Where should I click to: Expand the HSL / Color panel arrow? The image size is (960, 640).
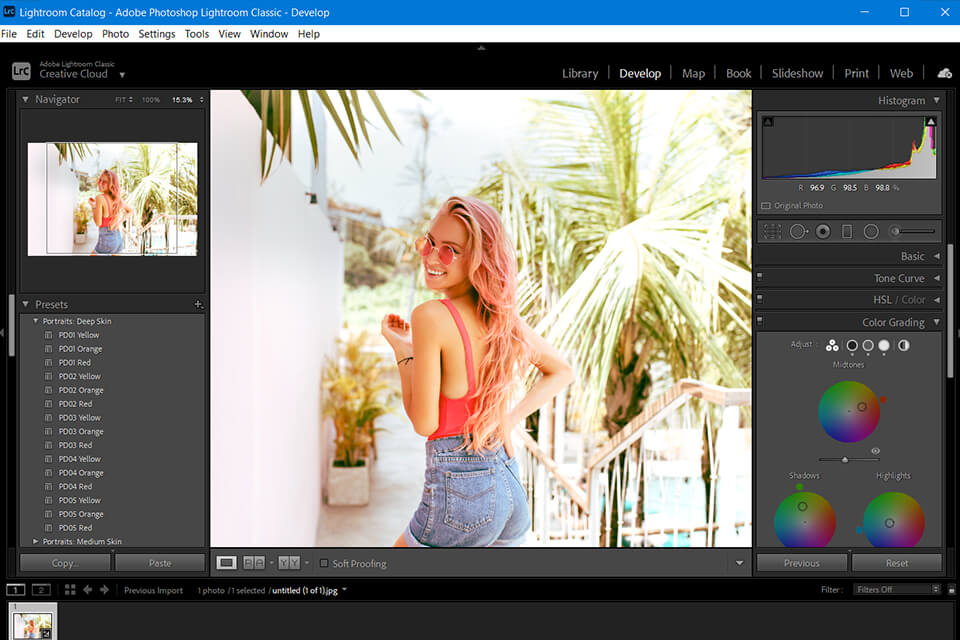(x=936, y=300)
